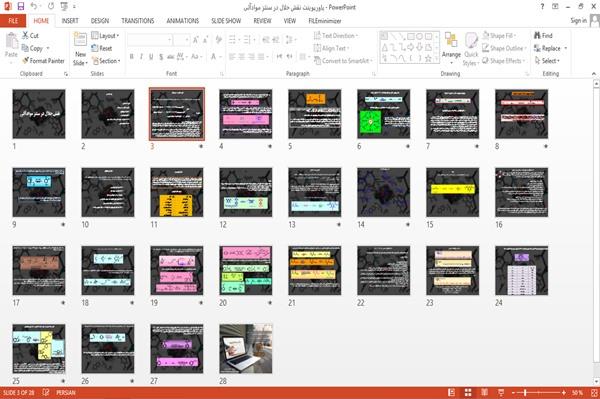Viewport: 600px width, 399px height.
Task: Toggle text Shadow button
Action: [161, 57]
